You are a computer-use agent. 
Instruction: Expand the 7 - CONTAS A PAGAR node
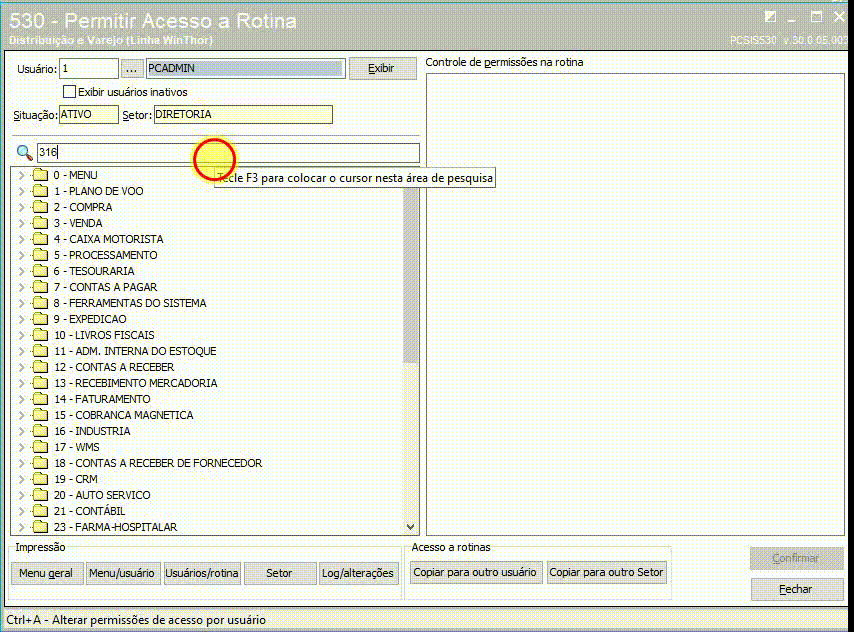(21, 287)
